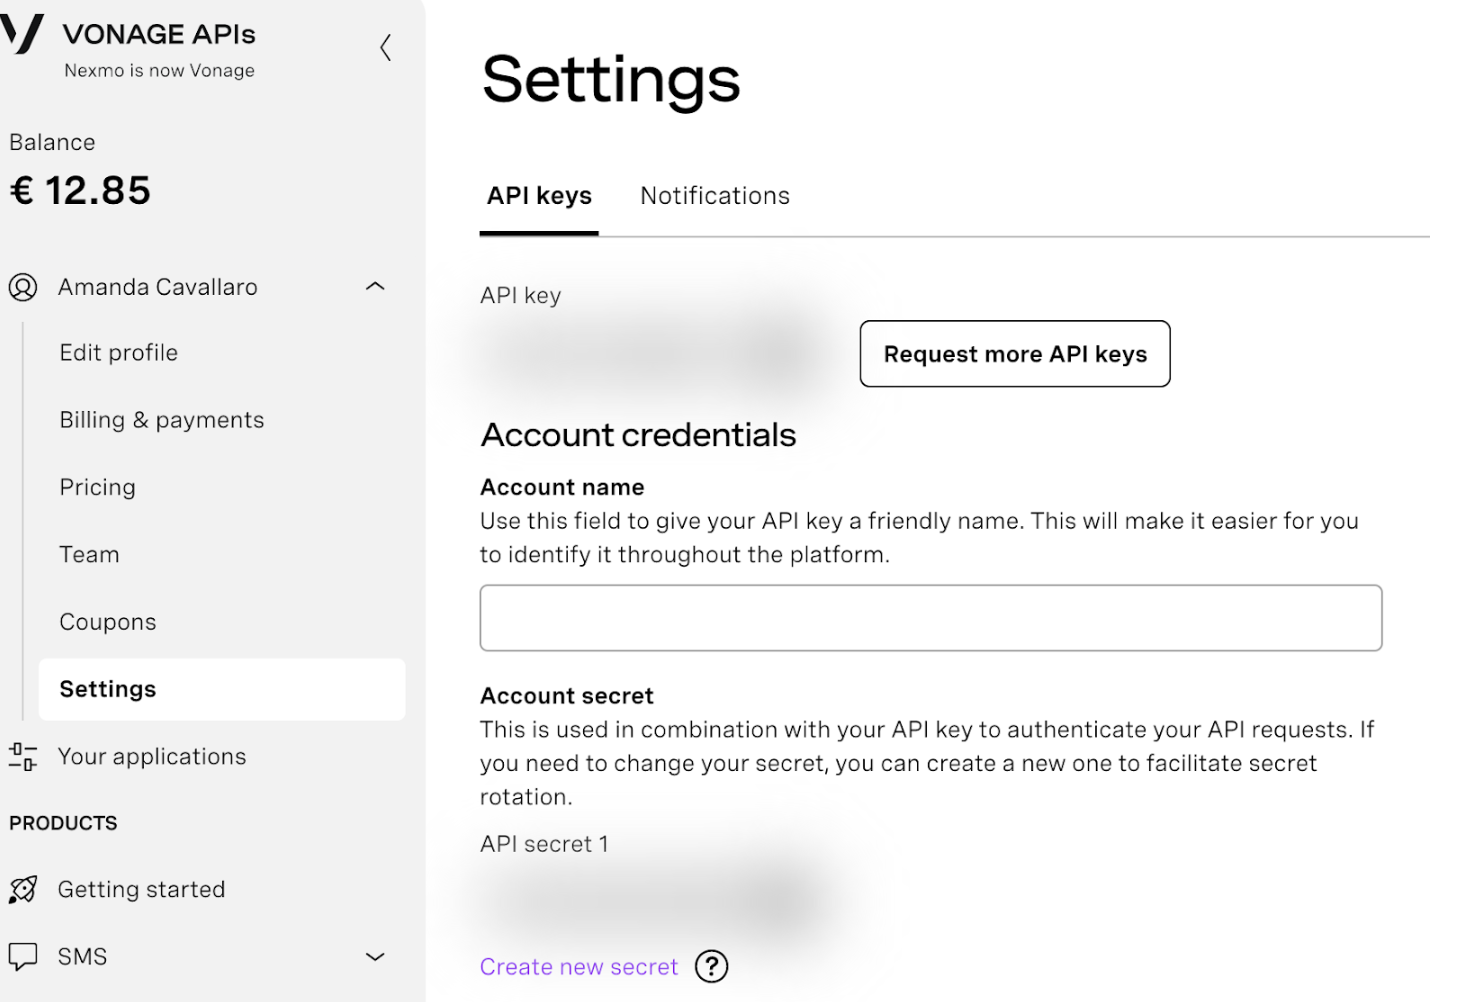Click the SMS menu label

click(x=82, y=957)
